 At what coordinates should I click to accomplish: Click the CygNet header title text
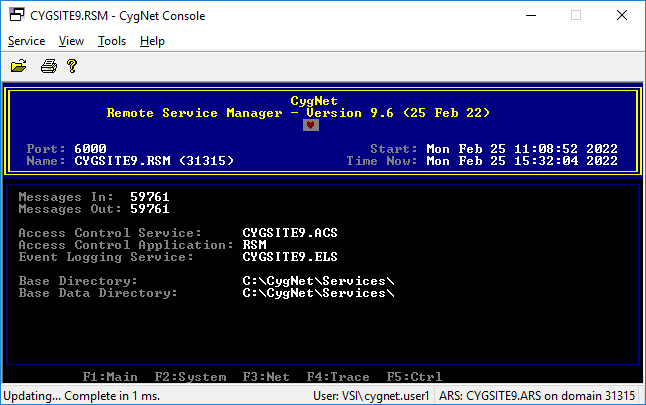314,101
